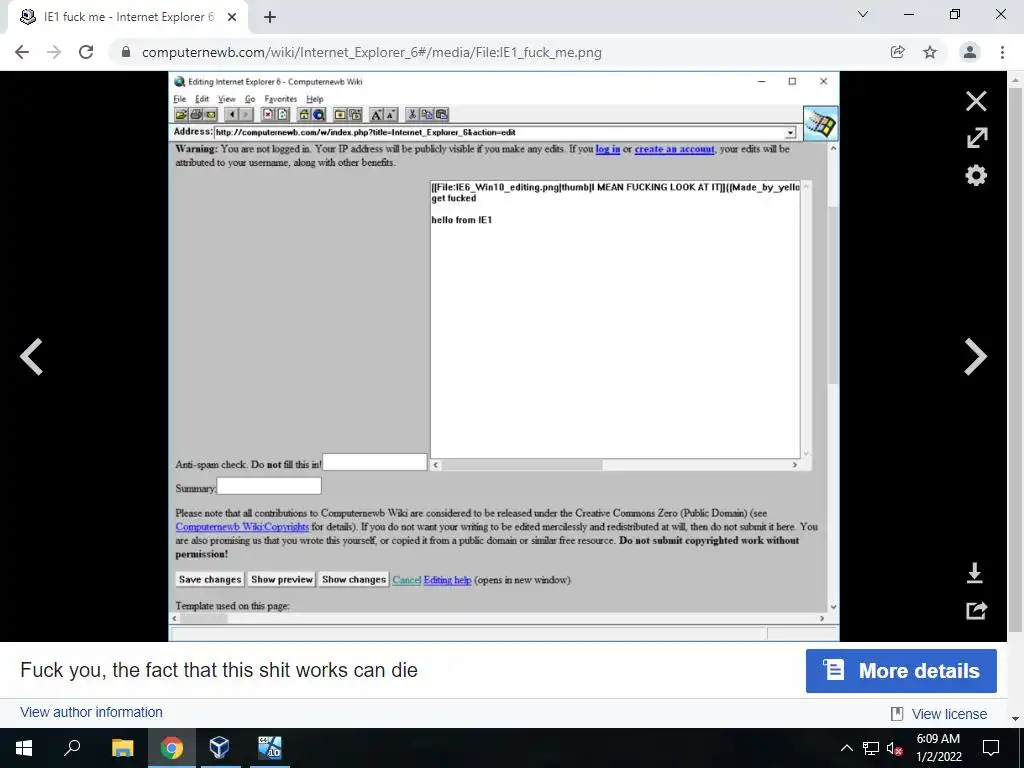The width and height of the screenshot is (1024, 768).
Task: Open the Chrome profile menu
Action: tap(970, 52)
